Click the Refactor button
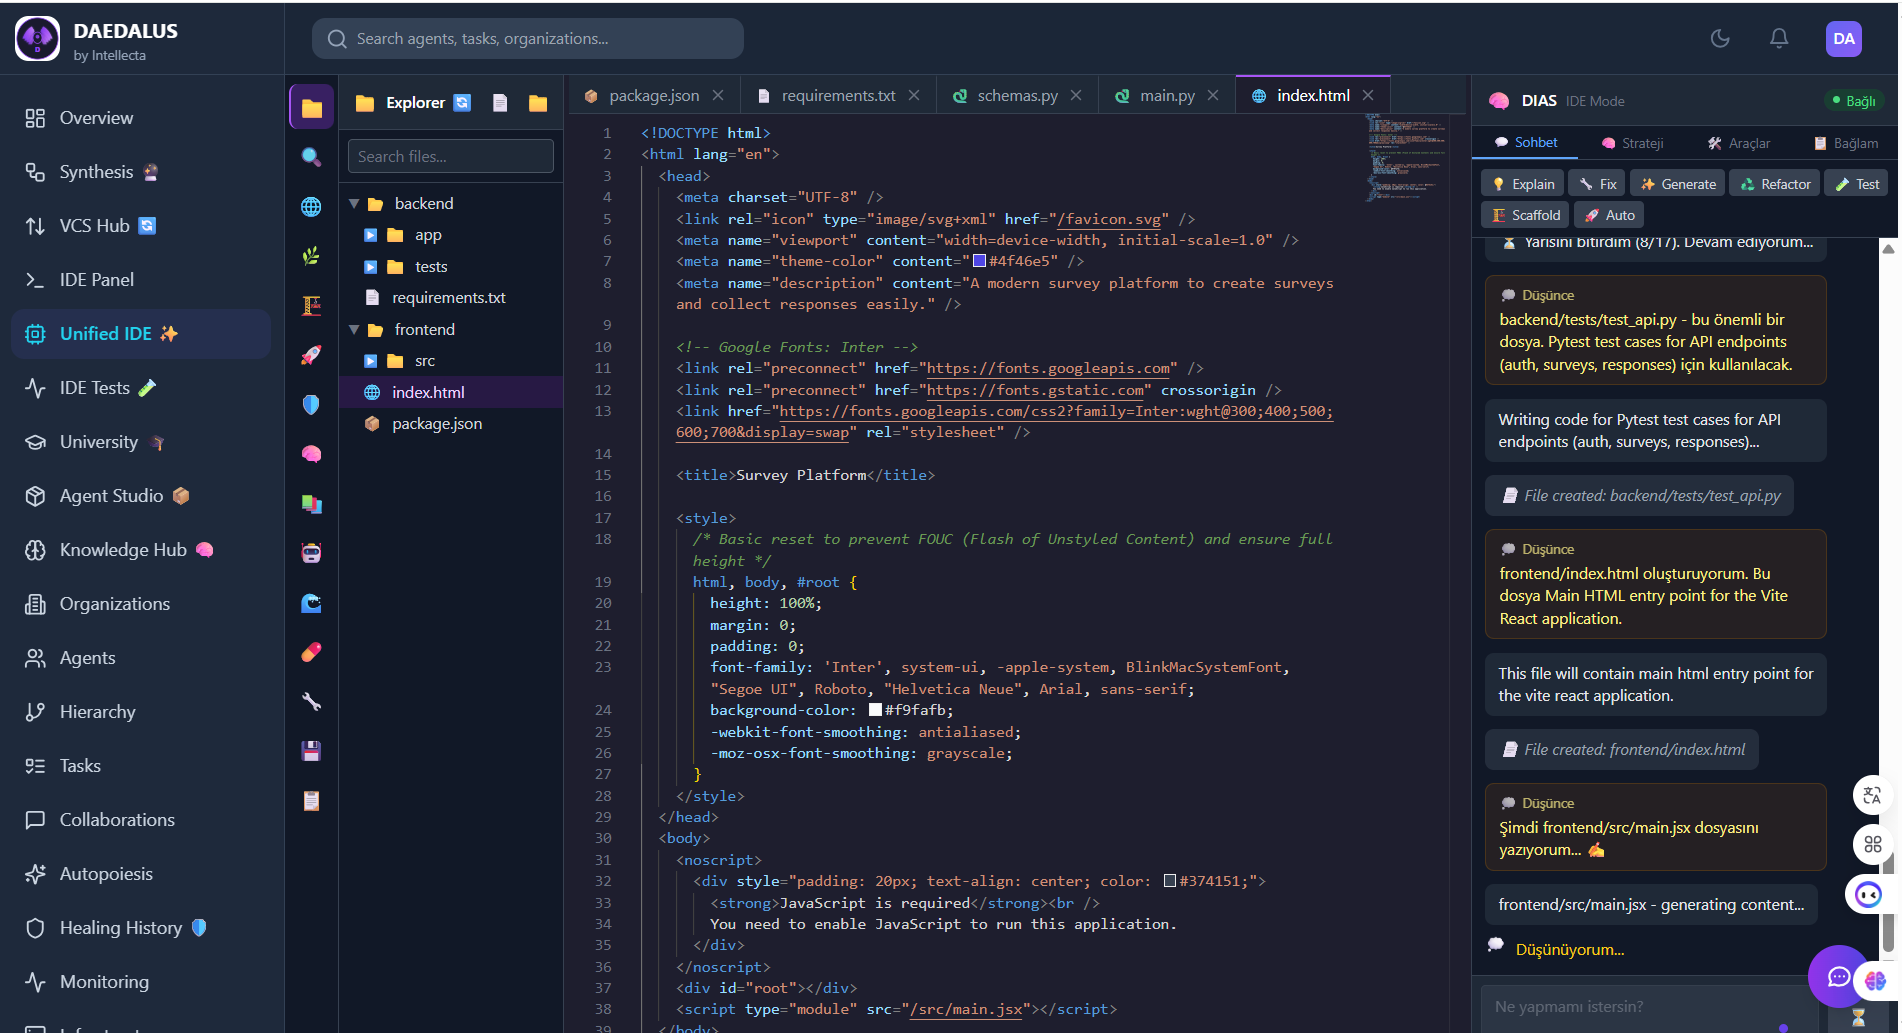Viewport: 1902px width, 1033px height. tap(1775, 184)
